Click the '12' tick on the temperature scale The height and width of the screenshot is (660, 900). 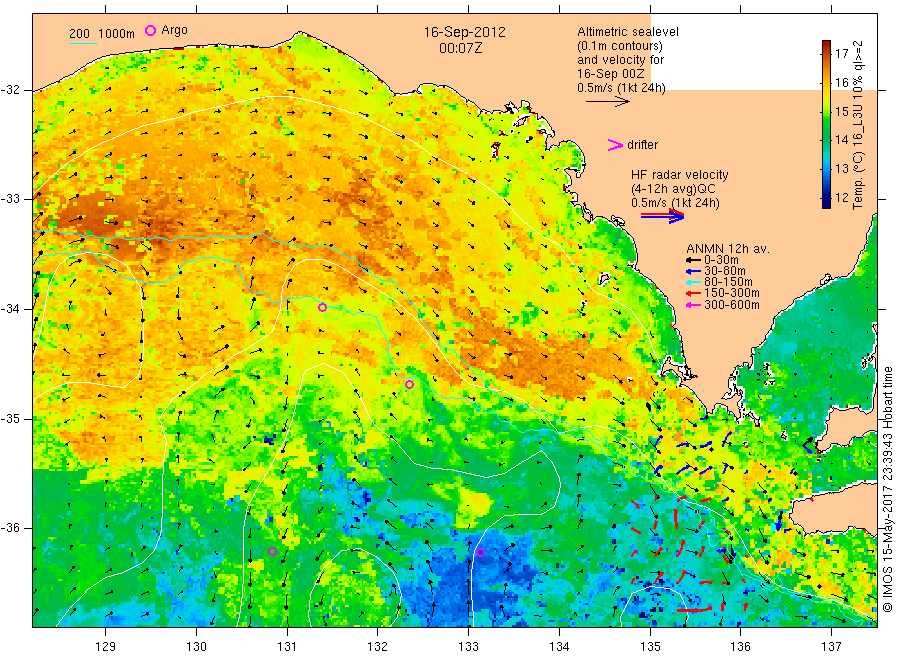841,197
